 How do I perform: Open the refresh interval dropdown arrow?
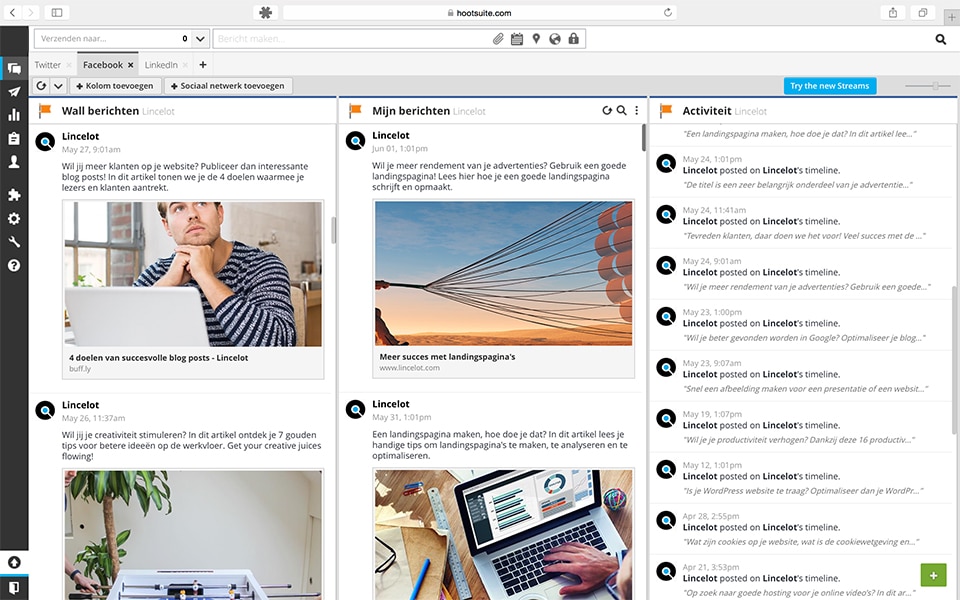point(58,86)
